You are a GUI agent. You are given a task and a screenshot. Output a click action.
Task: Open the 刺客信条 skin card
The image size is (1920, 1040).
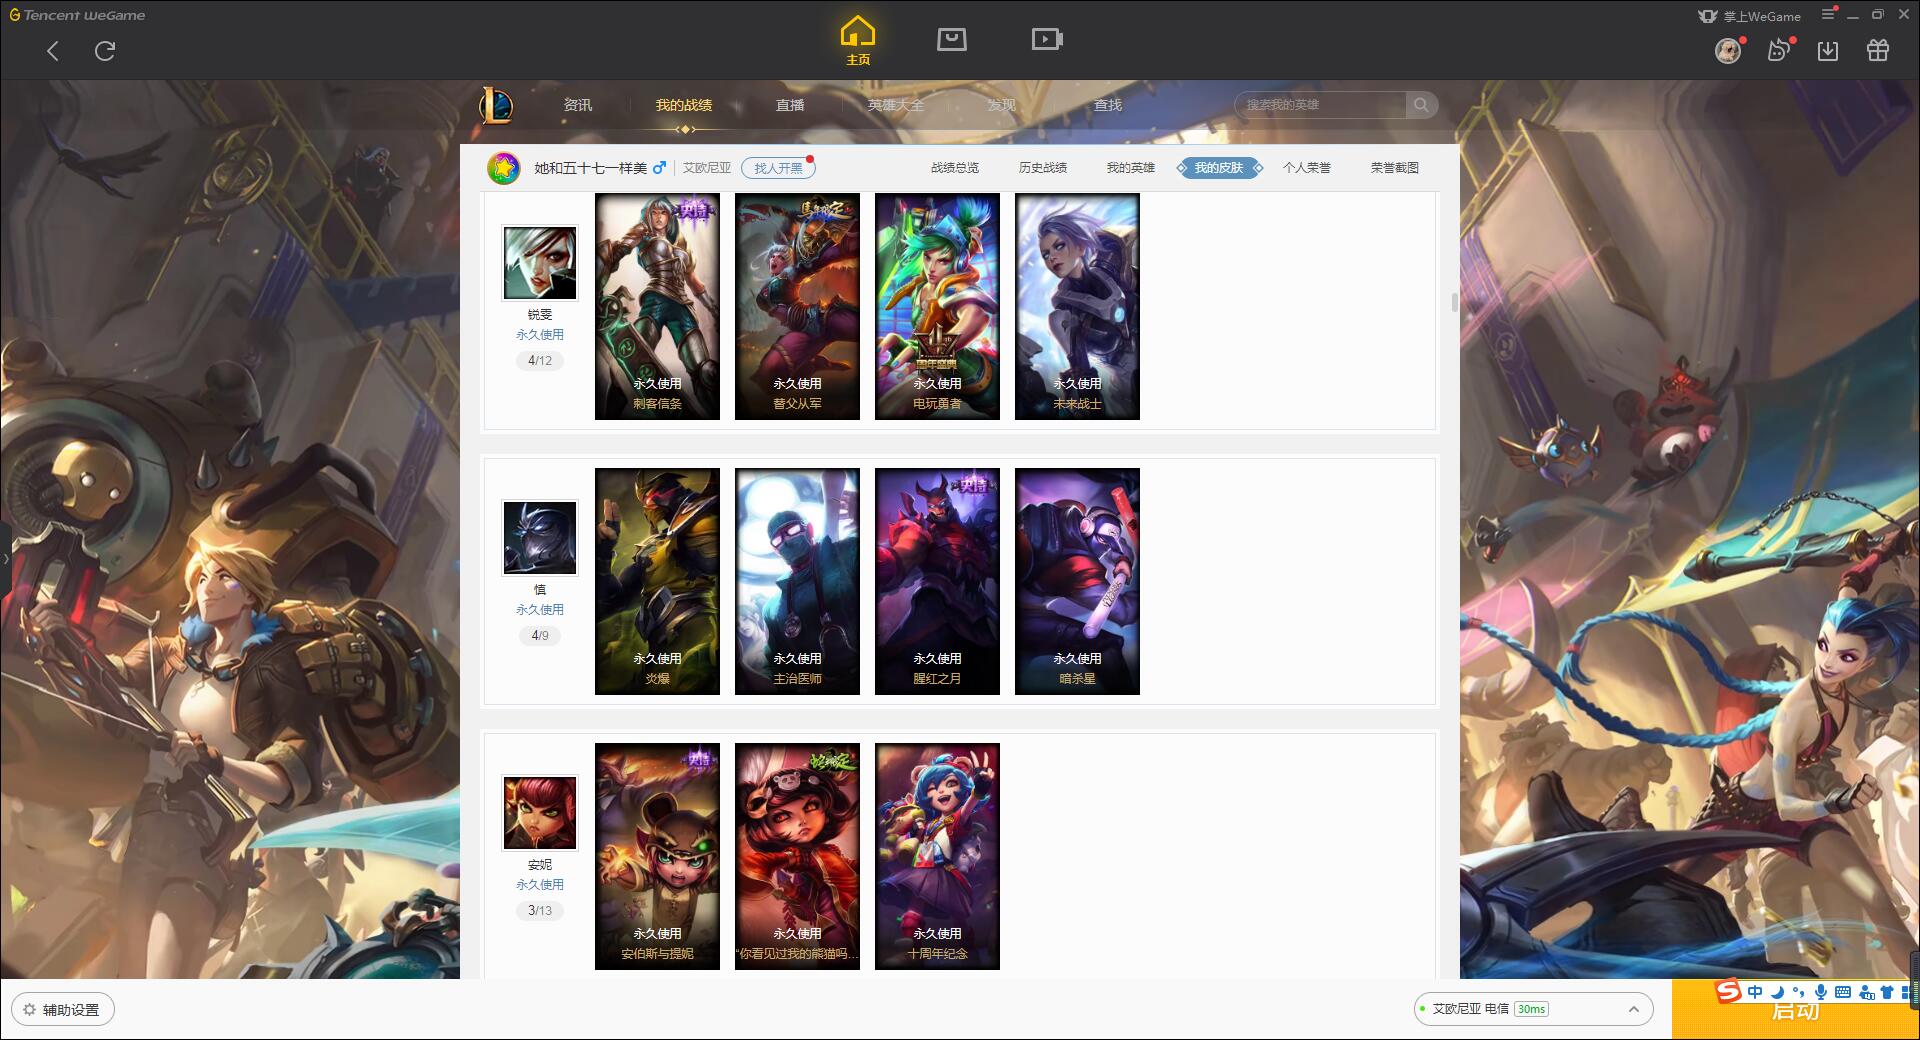coord(657,306)
